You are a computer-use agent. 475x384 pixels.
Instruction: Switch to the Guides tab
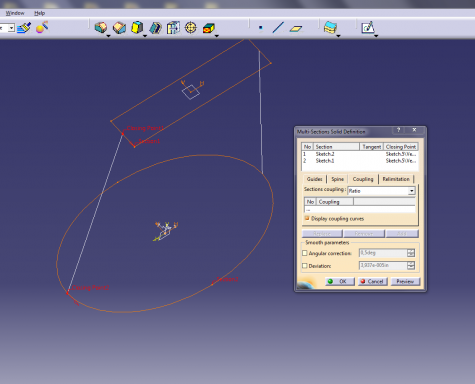[x=314, y=179]
